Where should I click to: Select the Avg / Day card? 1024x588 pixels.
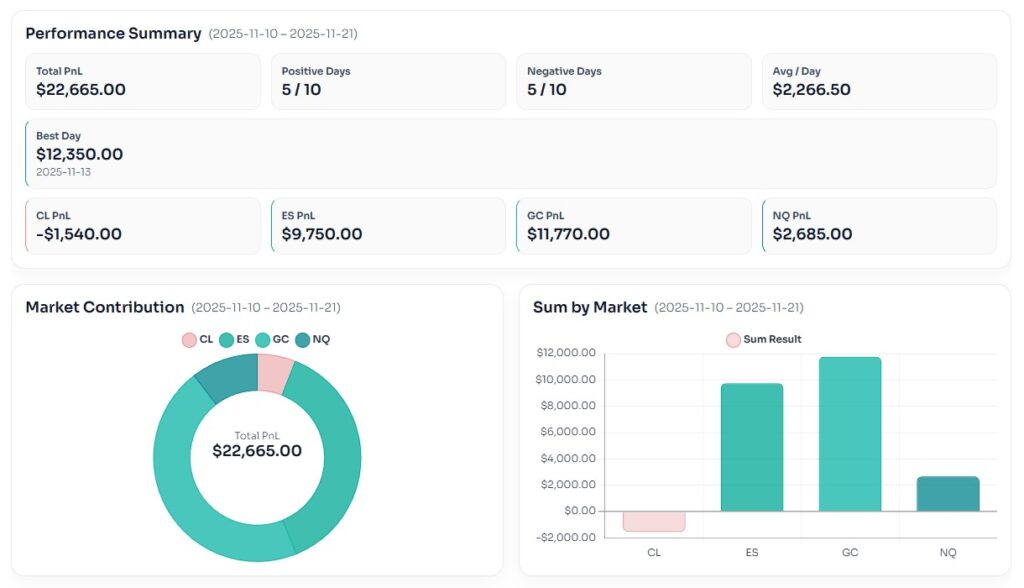879,81
